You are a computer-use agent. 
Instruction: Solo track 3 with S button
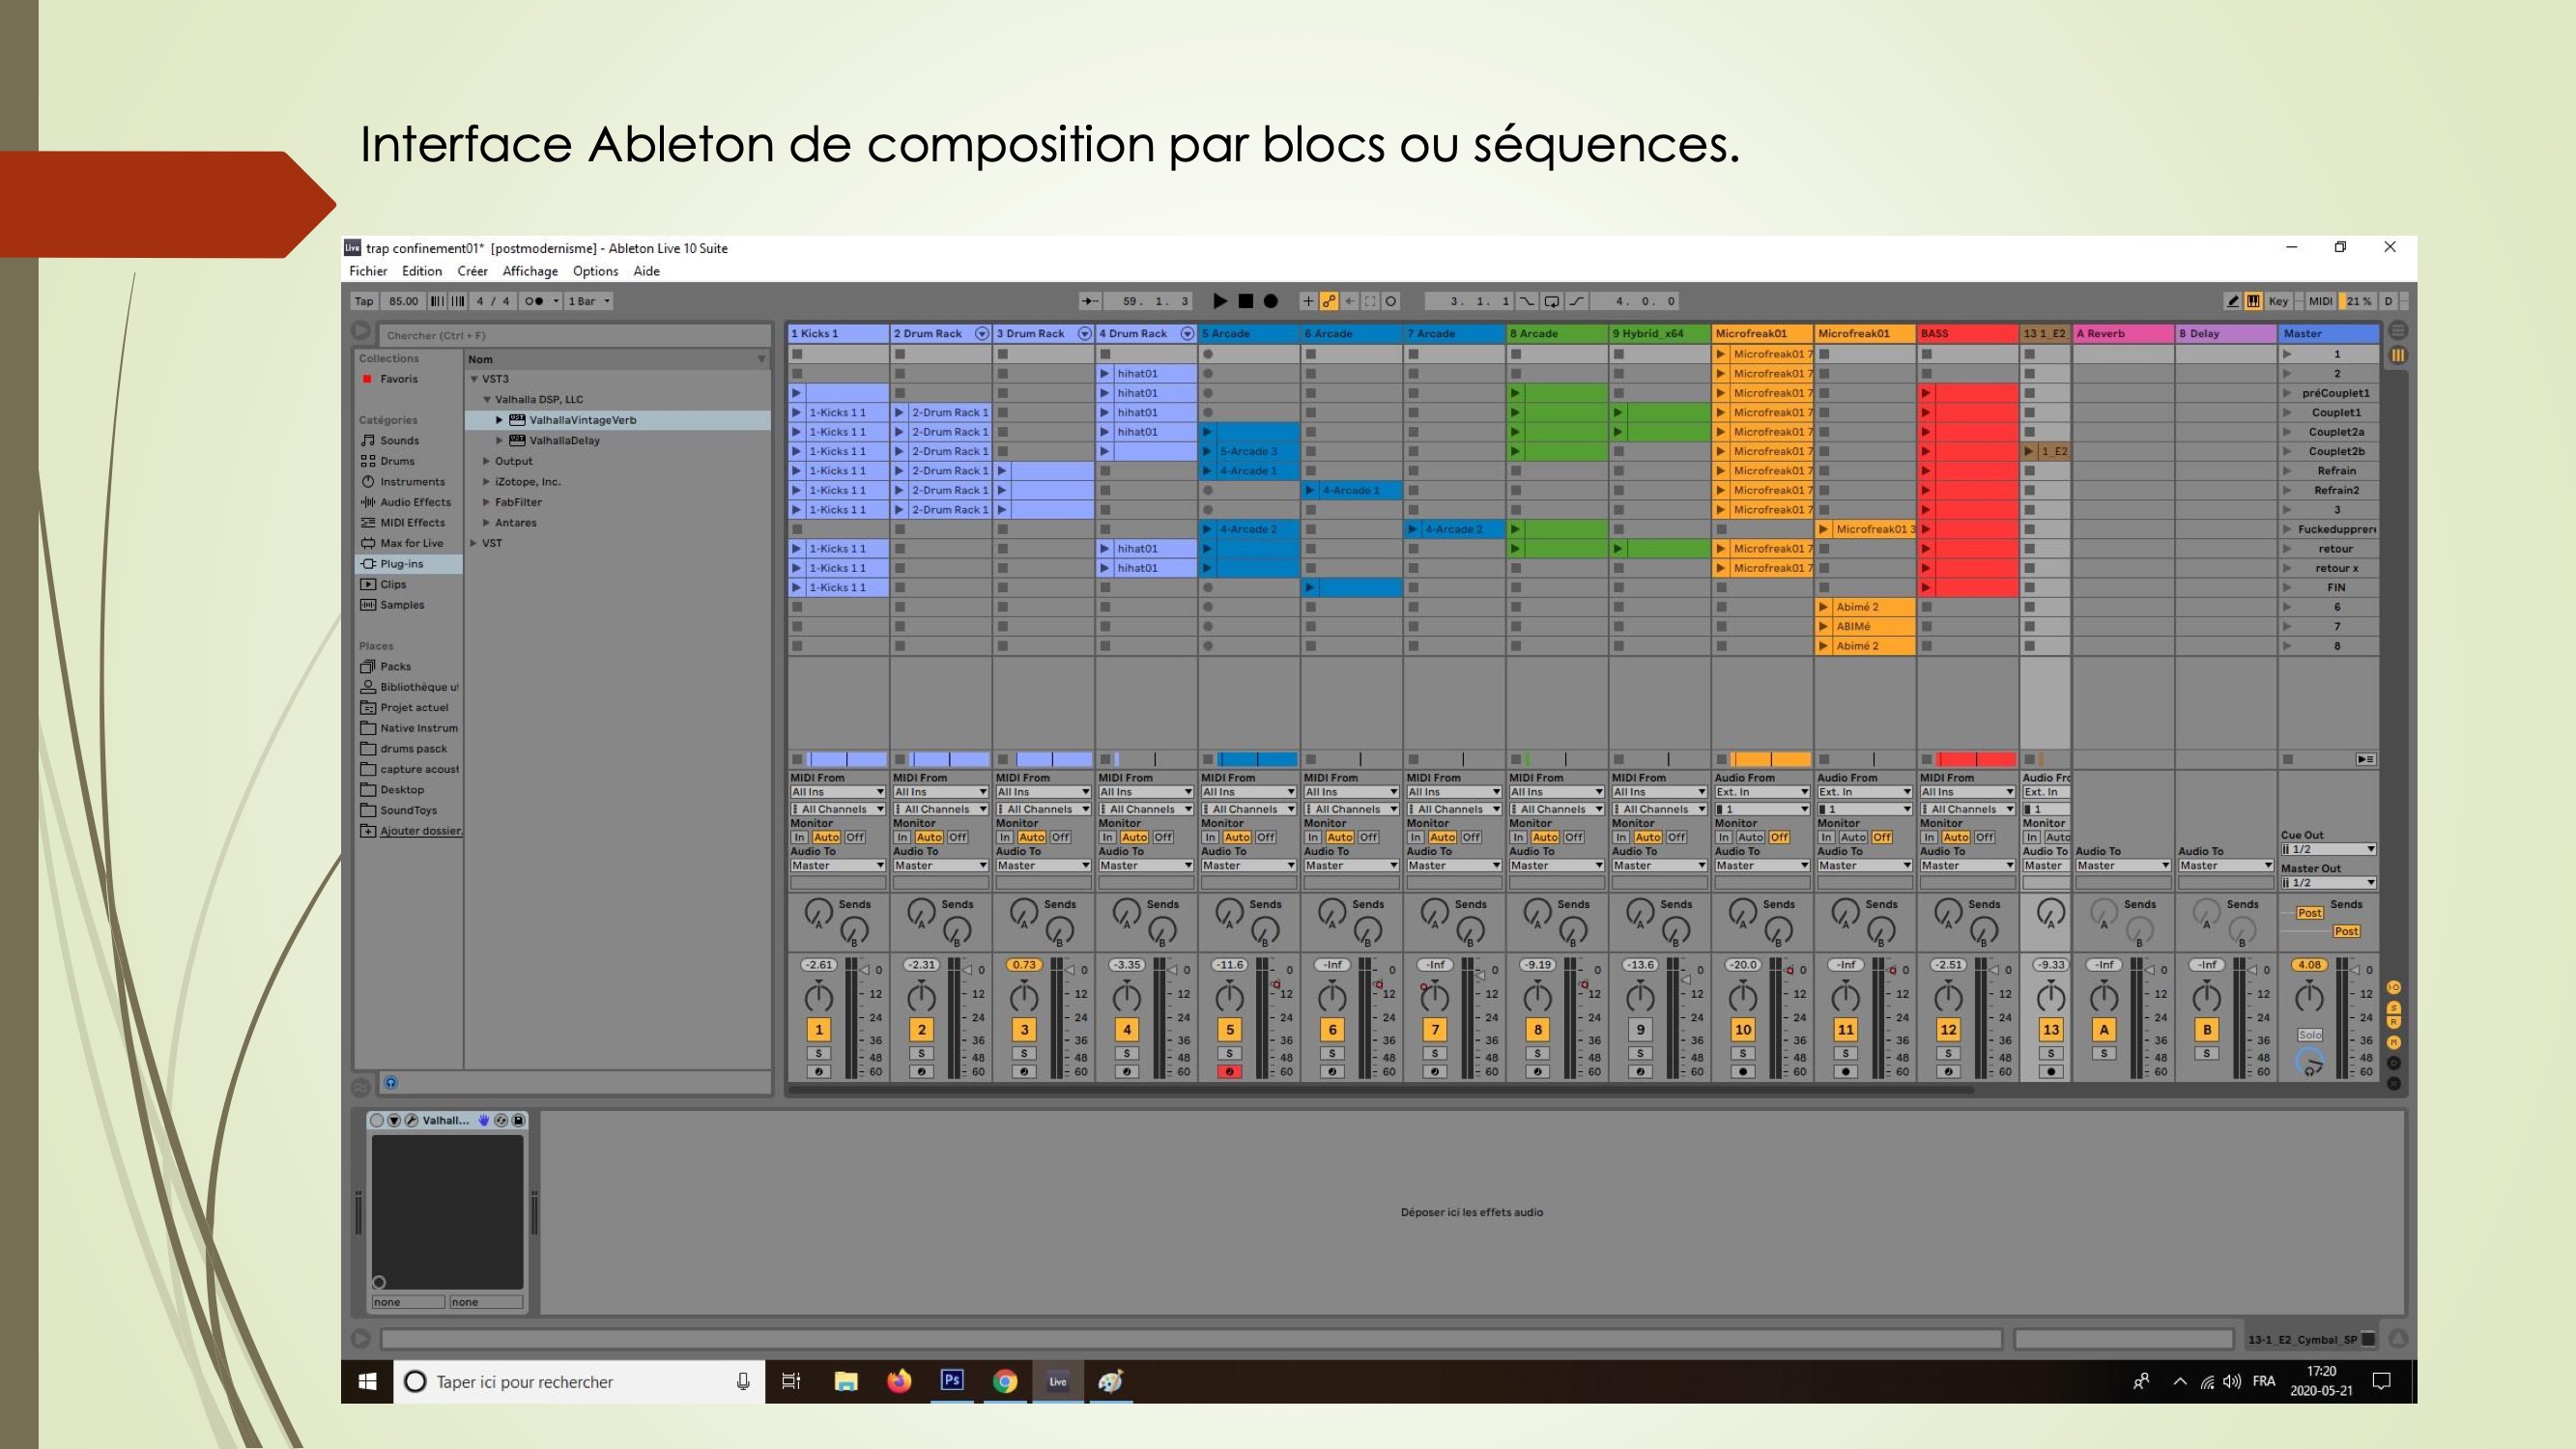point(1024,1053)
